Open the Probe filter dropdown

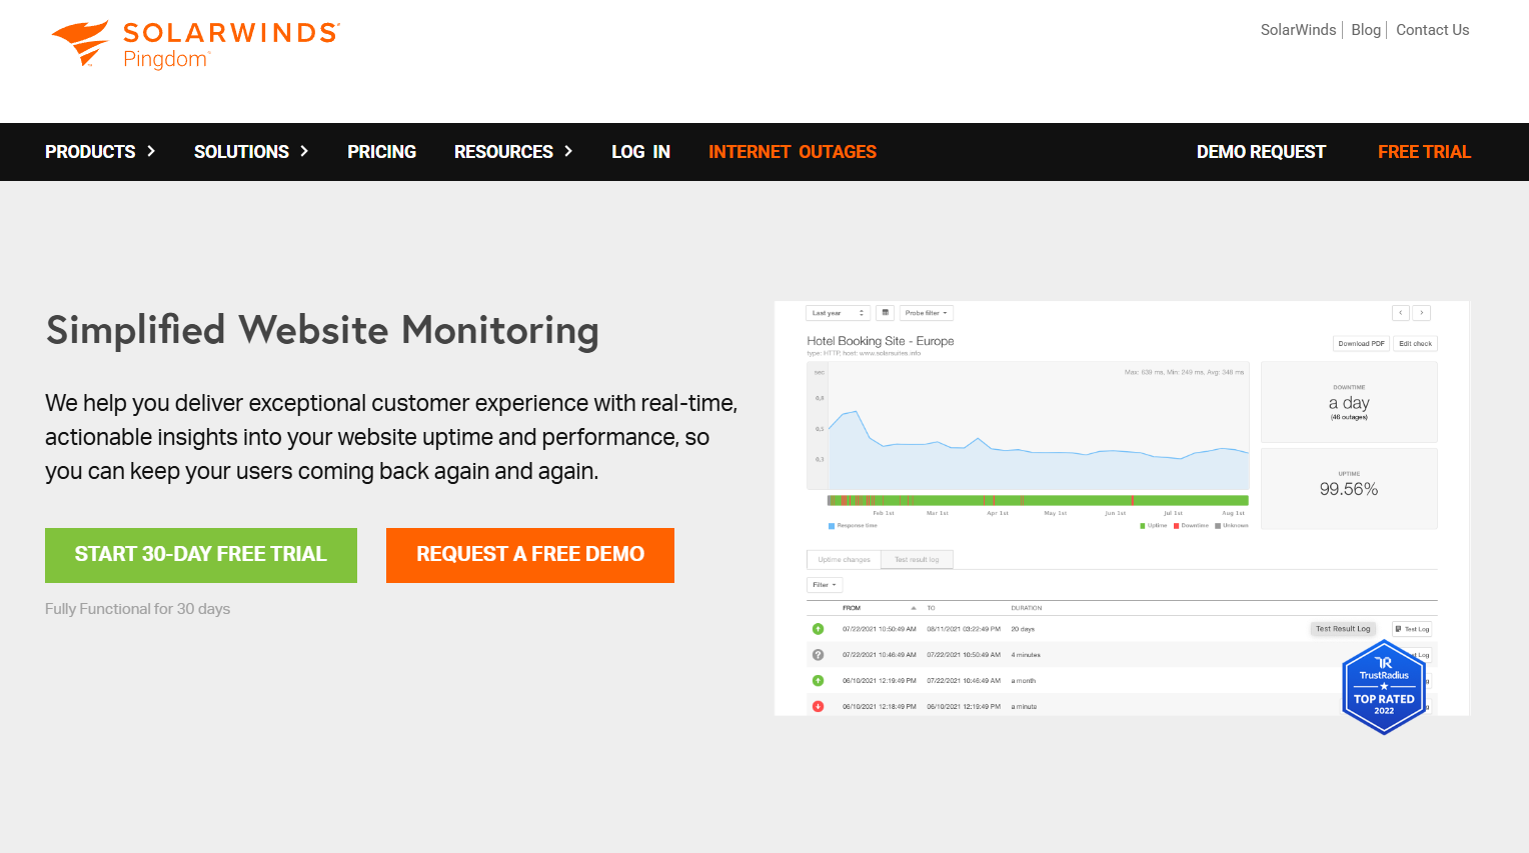[x=926, y=313]
